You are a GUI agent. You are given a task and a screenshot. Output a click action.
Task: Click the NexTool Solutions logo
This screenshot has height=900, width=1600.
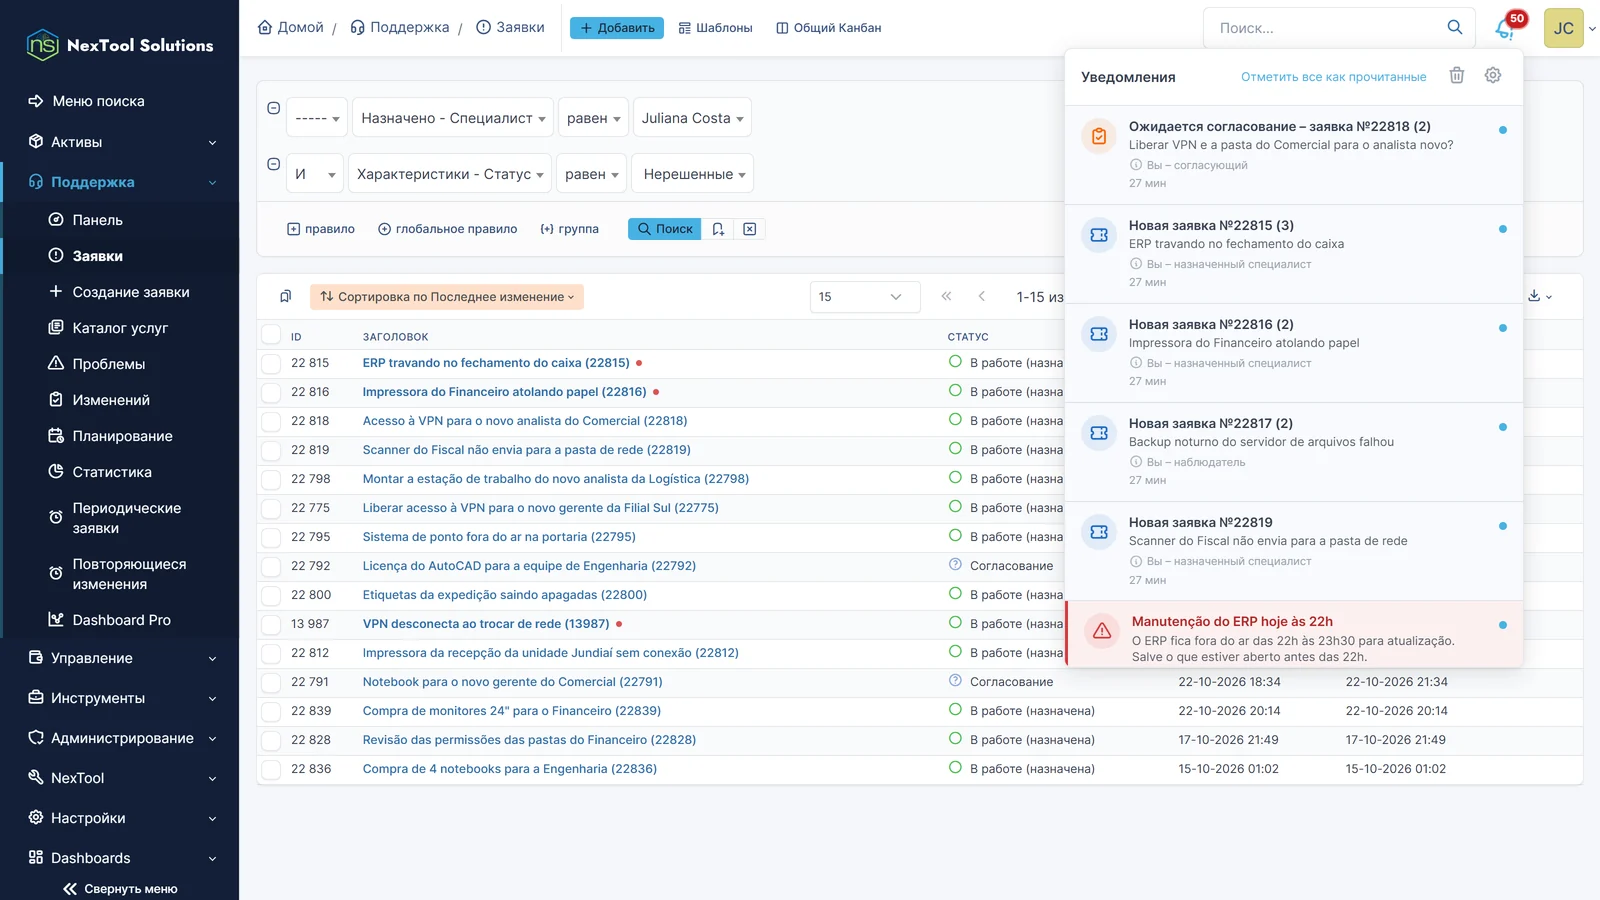click(120, 45)
